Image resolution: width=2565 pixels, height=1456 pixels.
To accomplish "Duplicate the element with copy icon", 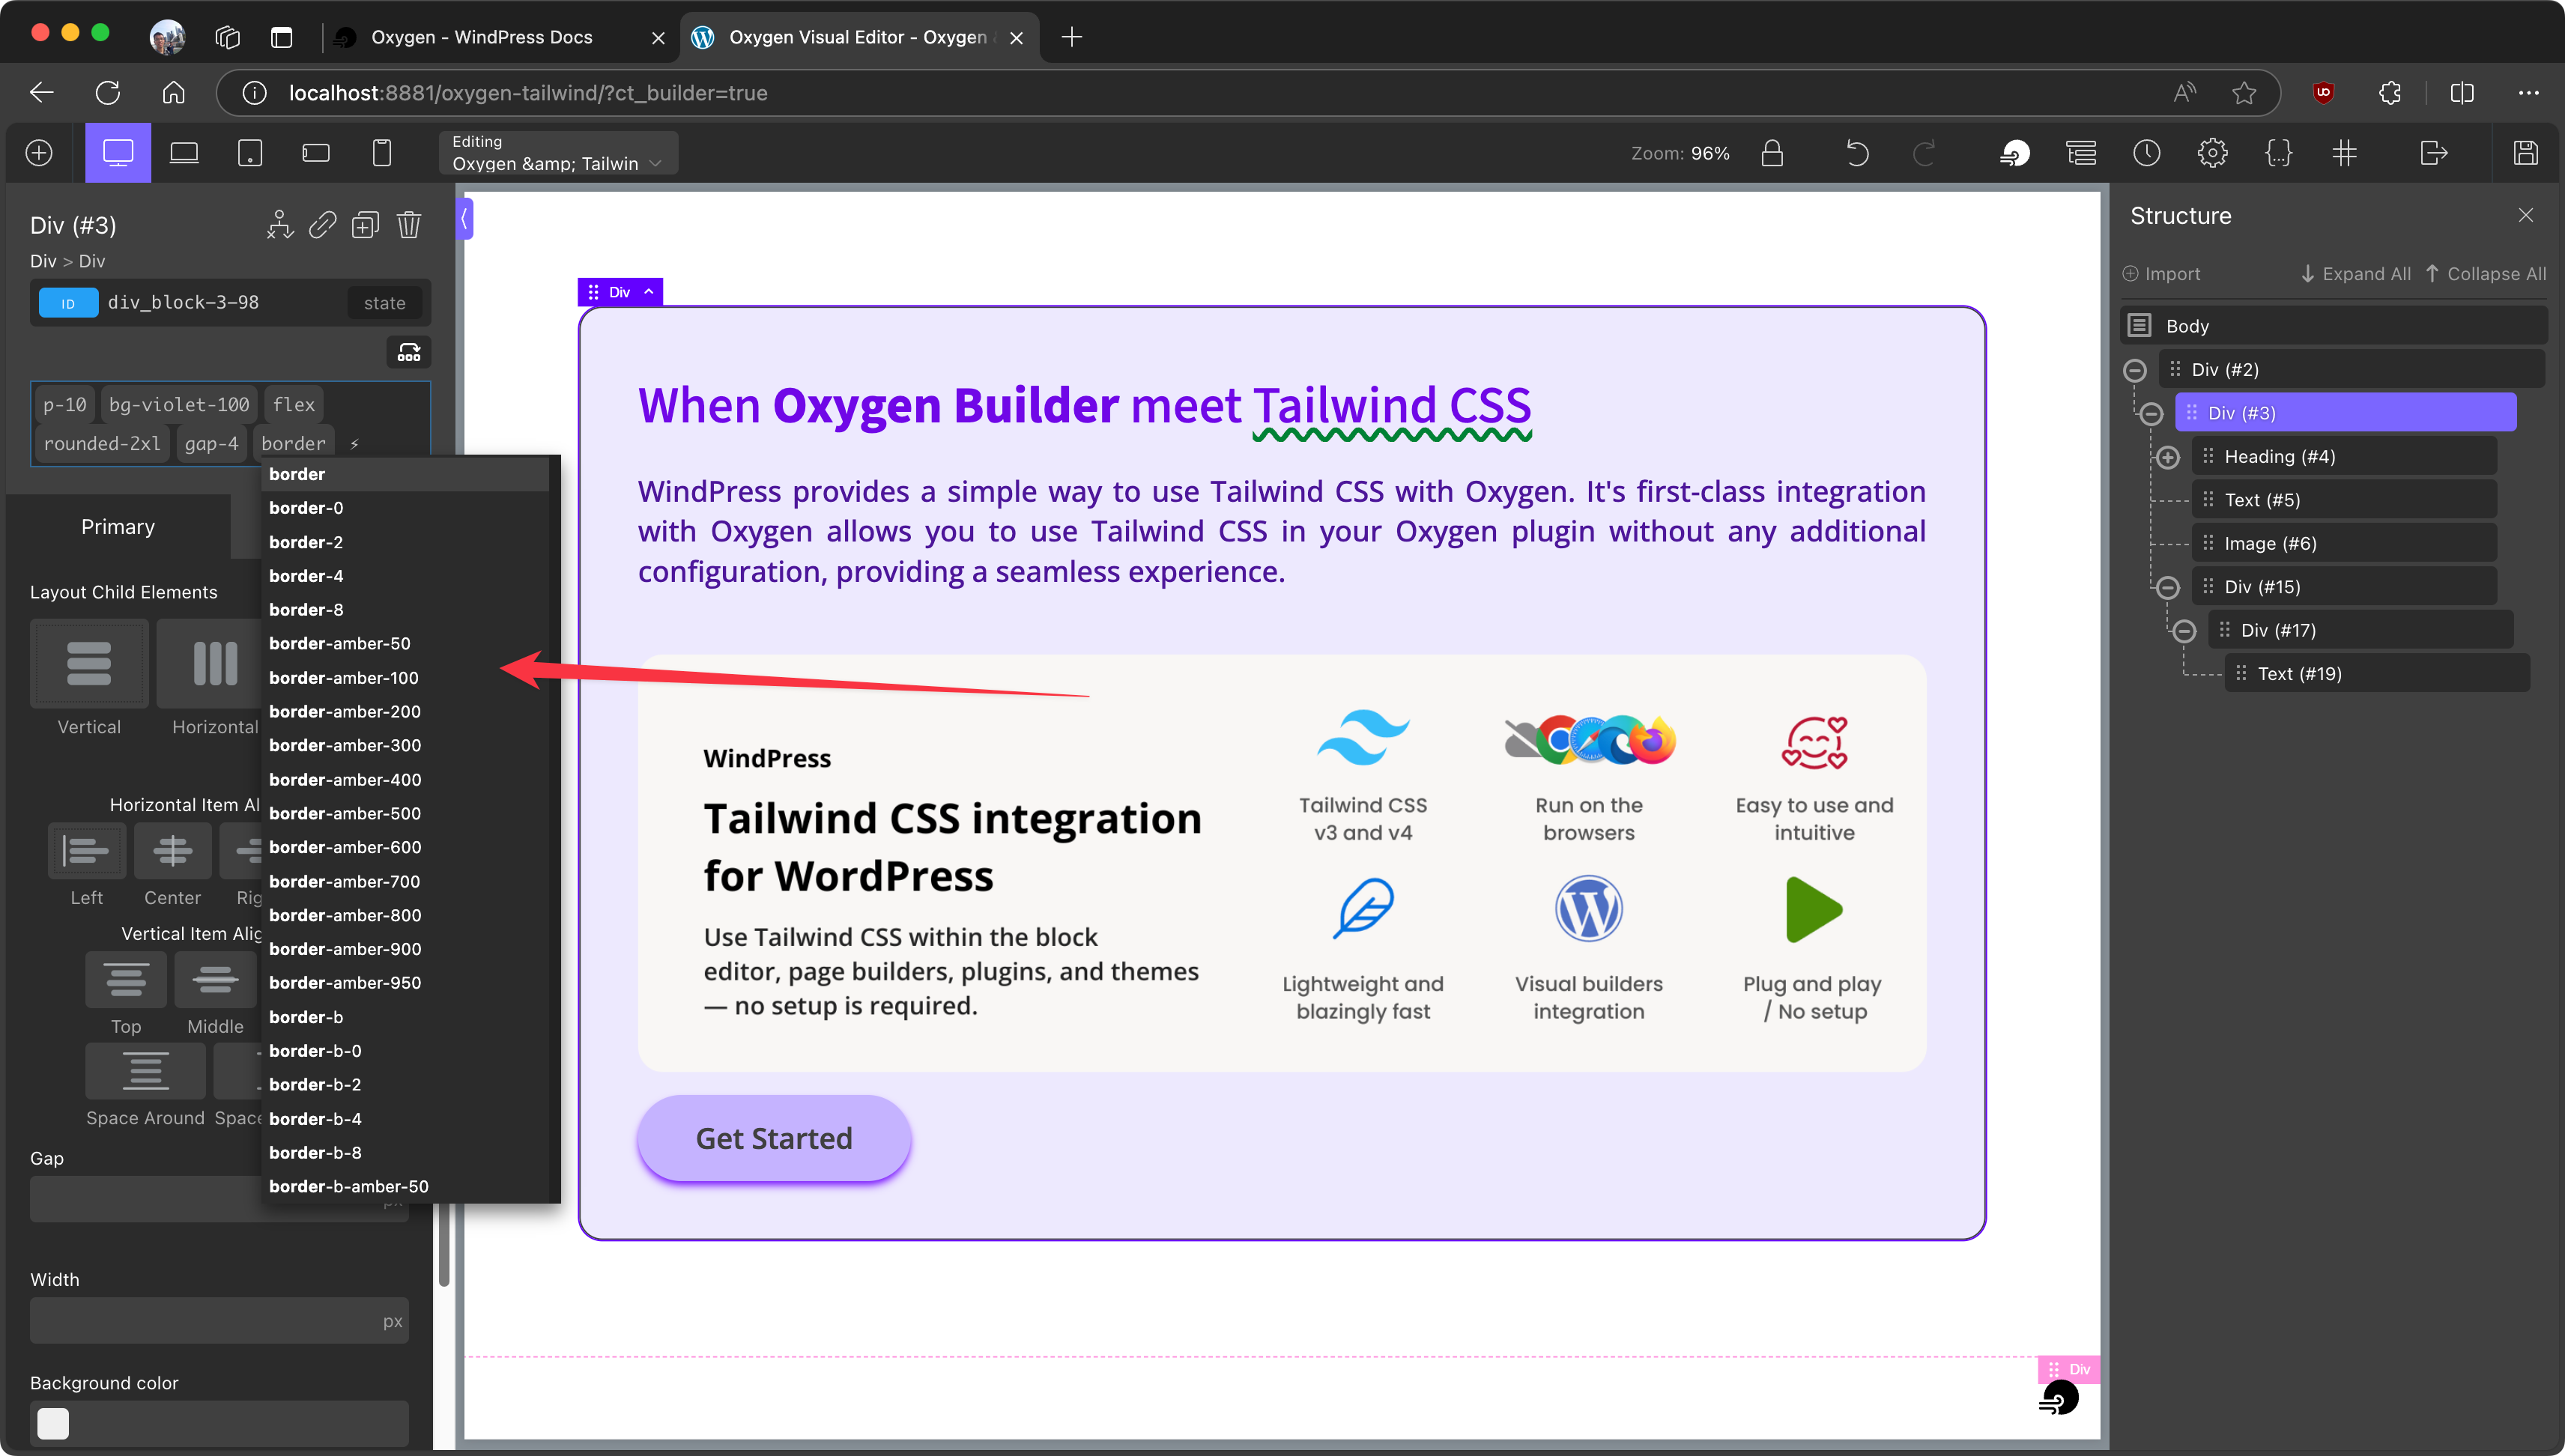I will tap(365, 225).
